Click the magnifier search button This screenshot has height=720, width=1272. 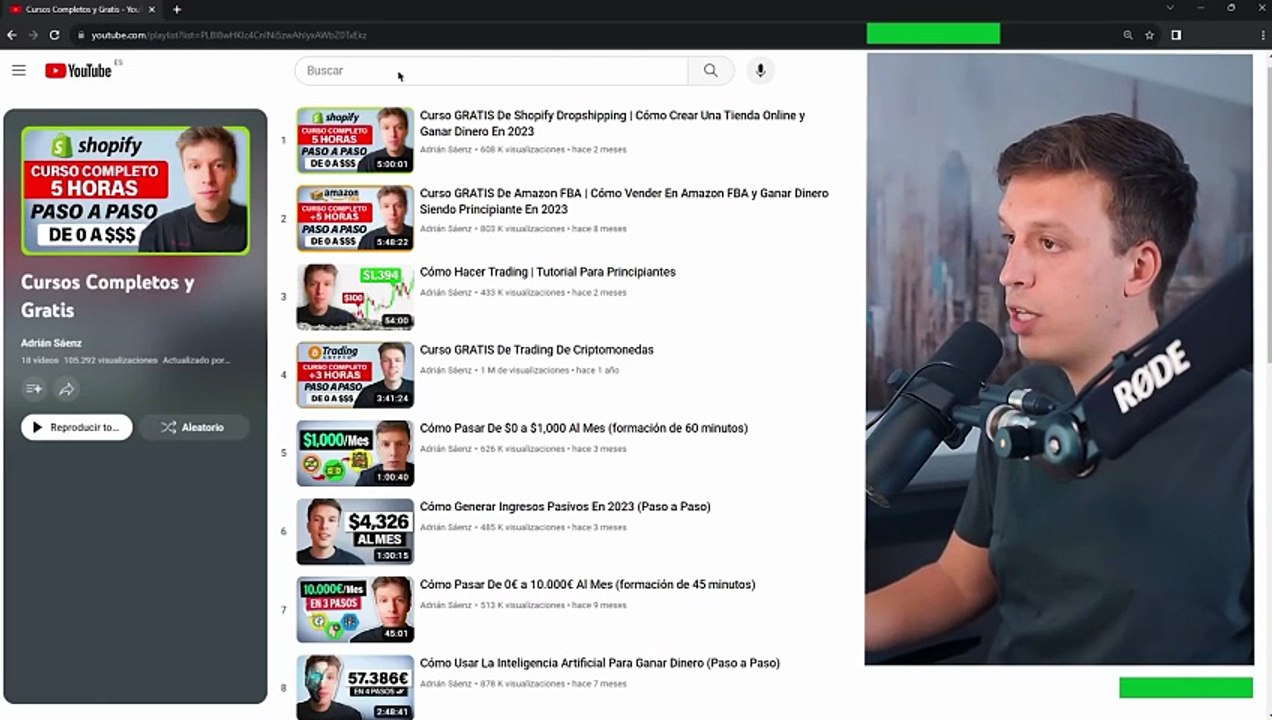[x=710, y=70]
